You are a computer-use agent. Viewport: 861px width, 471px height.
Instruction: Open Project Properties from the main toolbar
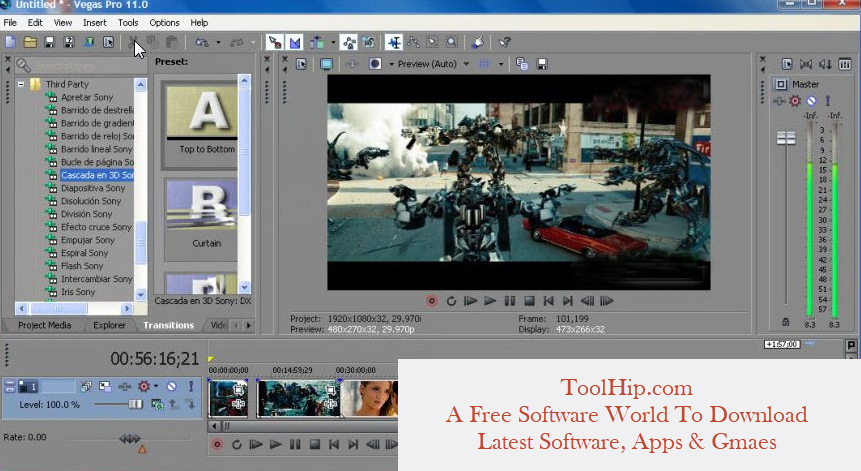tap(108, 42)
